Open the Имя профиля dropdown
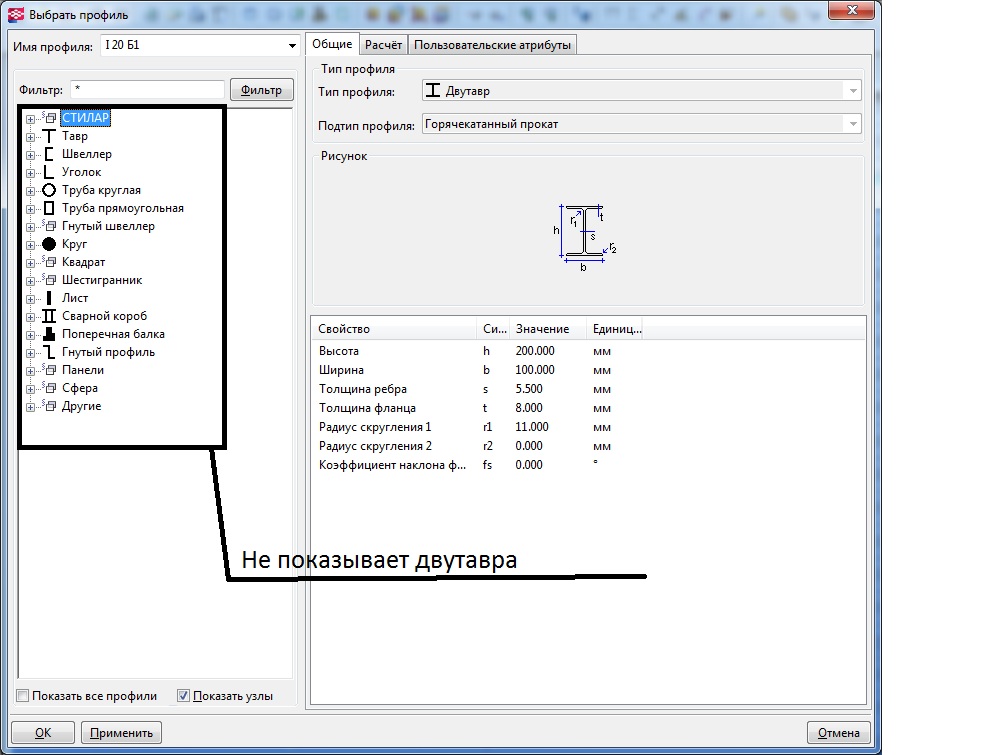 [x=292, y=46]
